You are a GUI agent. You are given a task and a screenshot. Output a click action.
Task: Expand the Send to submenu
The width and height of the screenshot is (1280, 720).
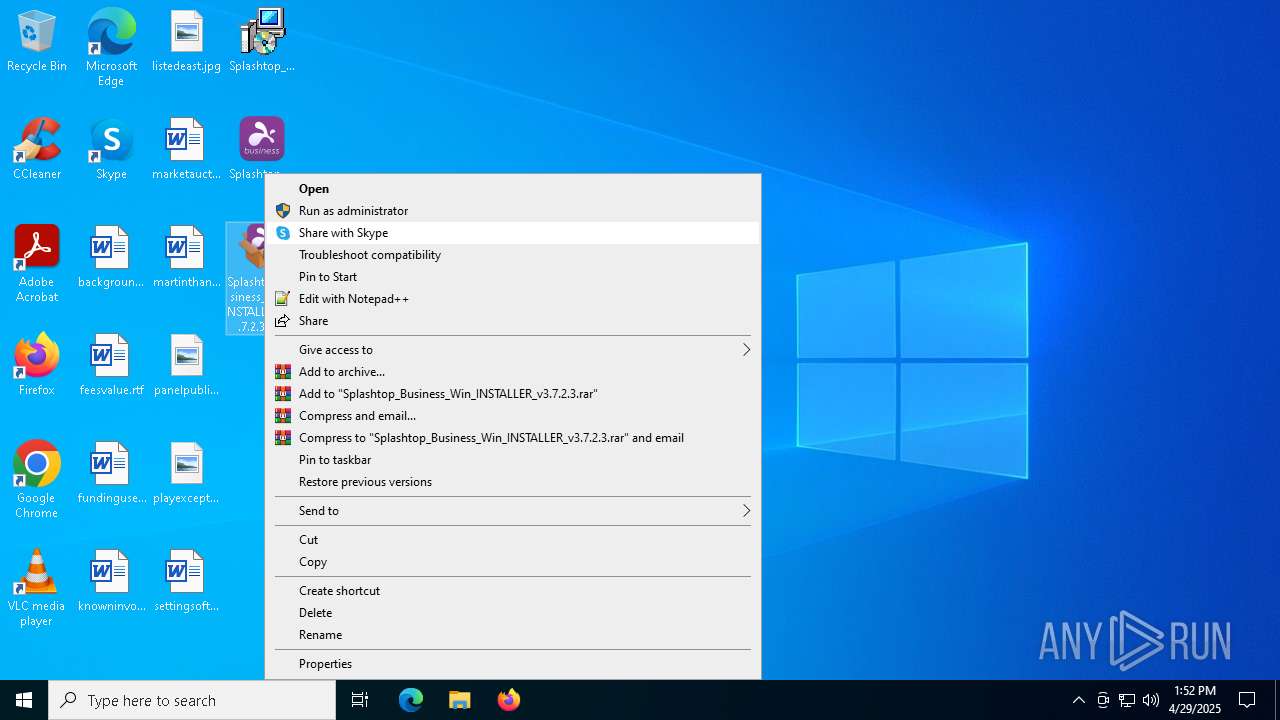pyautogui.click(x=513, y=511)
